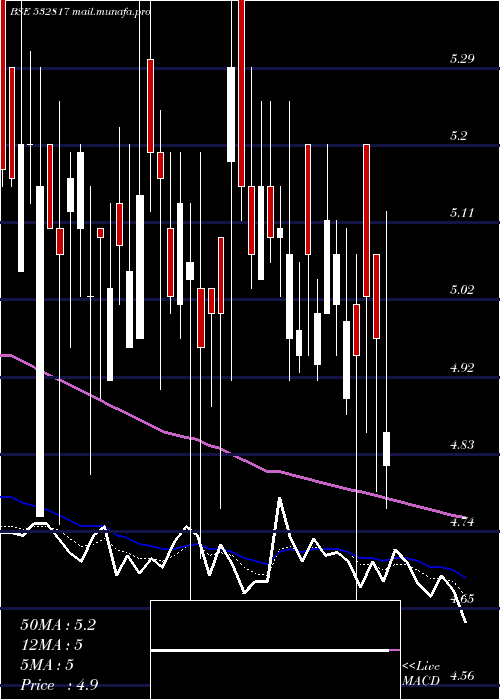Click the 12MA : 5 label
This screenshot has width=500, height=700.
click(51, 645)
